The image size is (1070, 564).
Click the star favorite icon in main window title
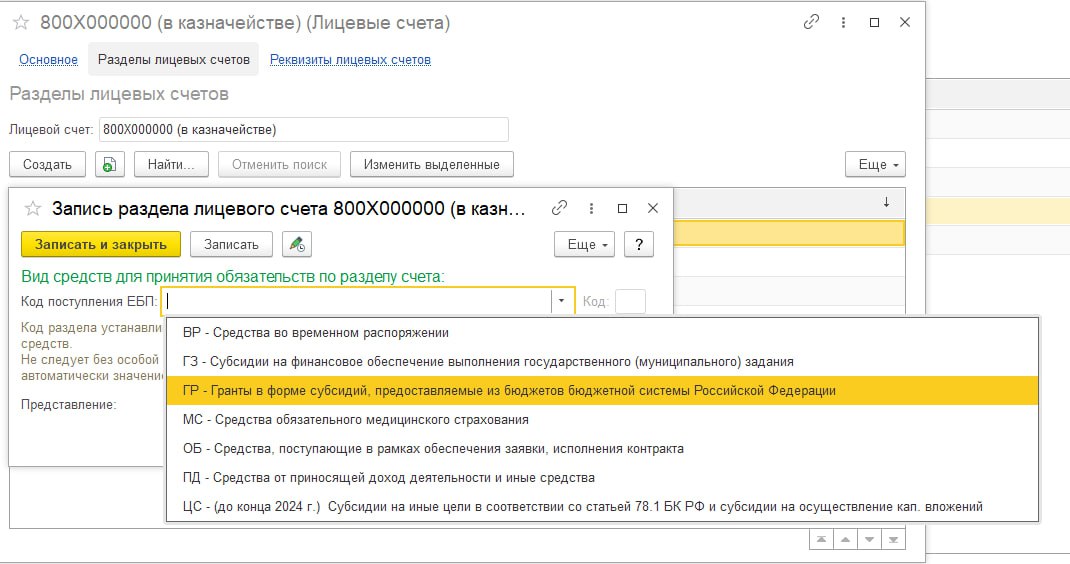pos(20,22)
